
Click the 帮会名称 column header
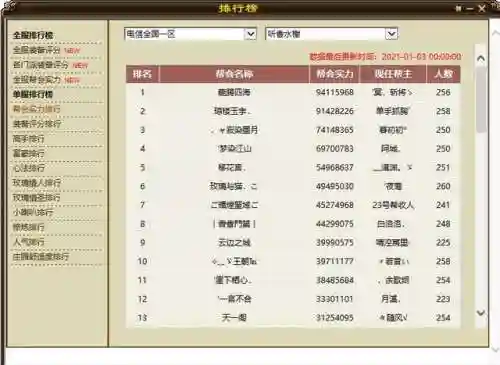pyautogui.click(x=234, y=74)
